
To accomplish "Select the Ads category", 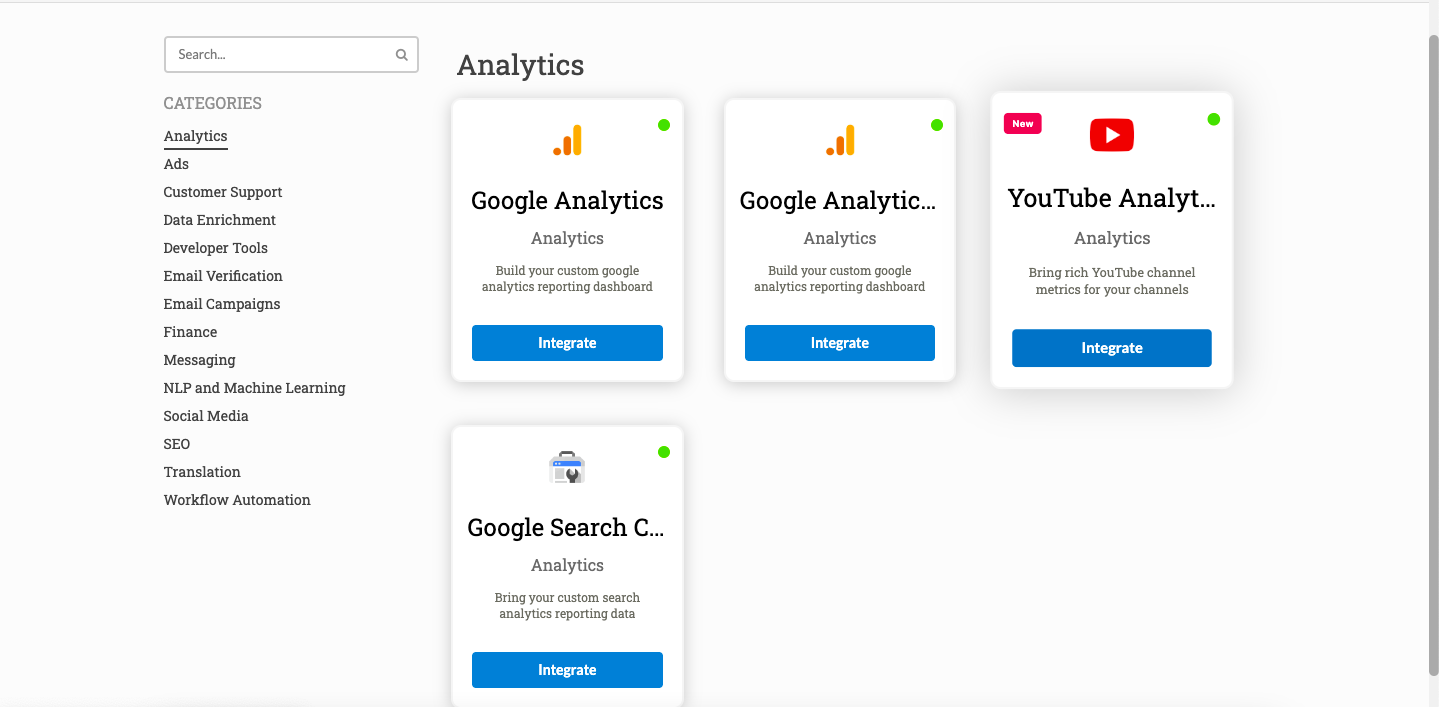I will tap(176, 164).
